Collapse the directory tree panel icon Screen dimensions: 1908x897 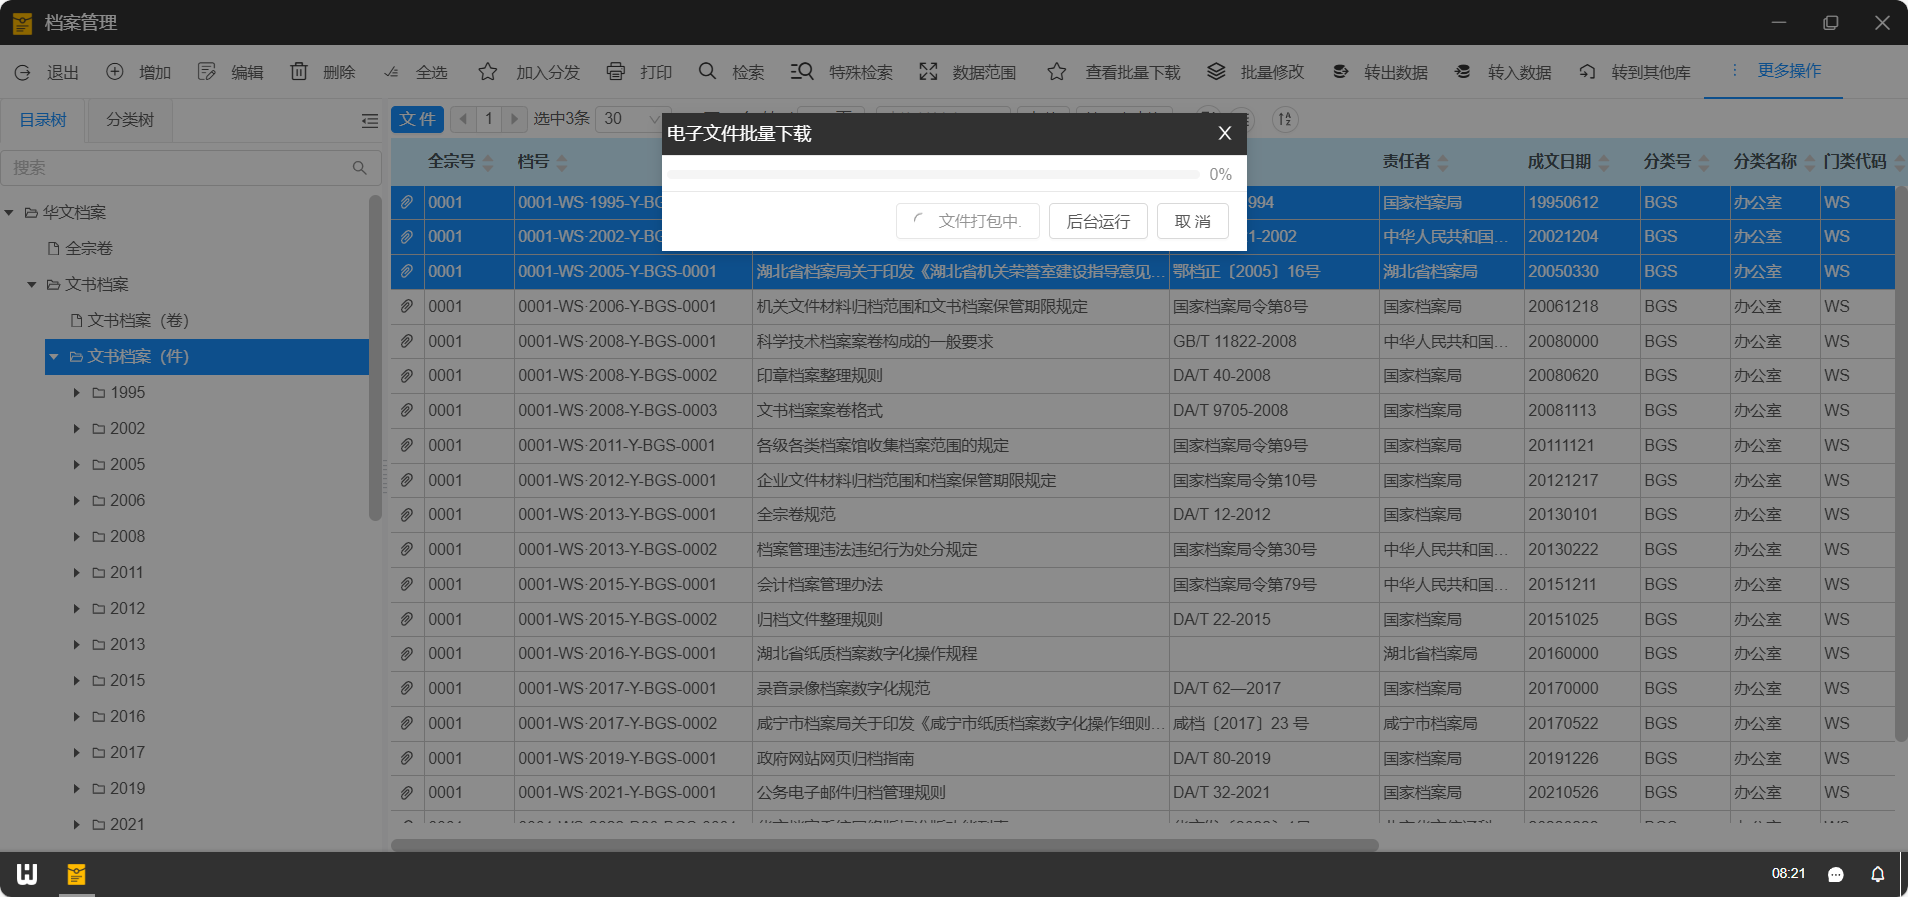369,121
